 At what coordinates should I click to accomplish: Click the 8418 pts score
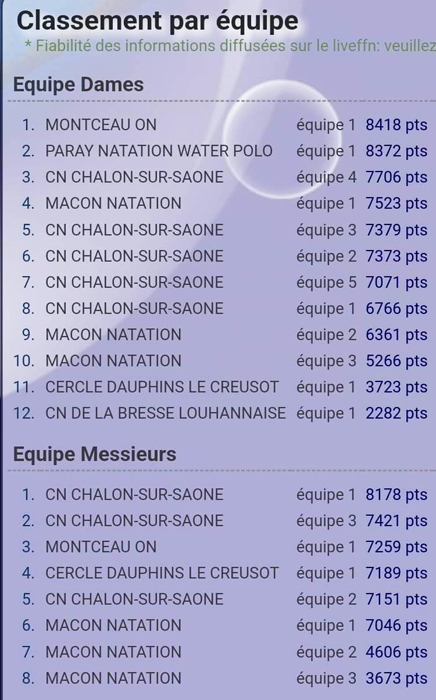point(396,125)
